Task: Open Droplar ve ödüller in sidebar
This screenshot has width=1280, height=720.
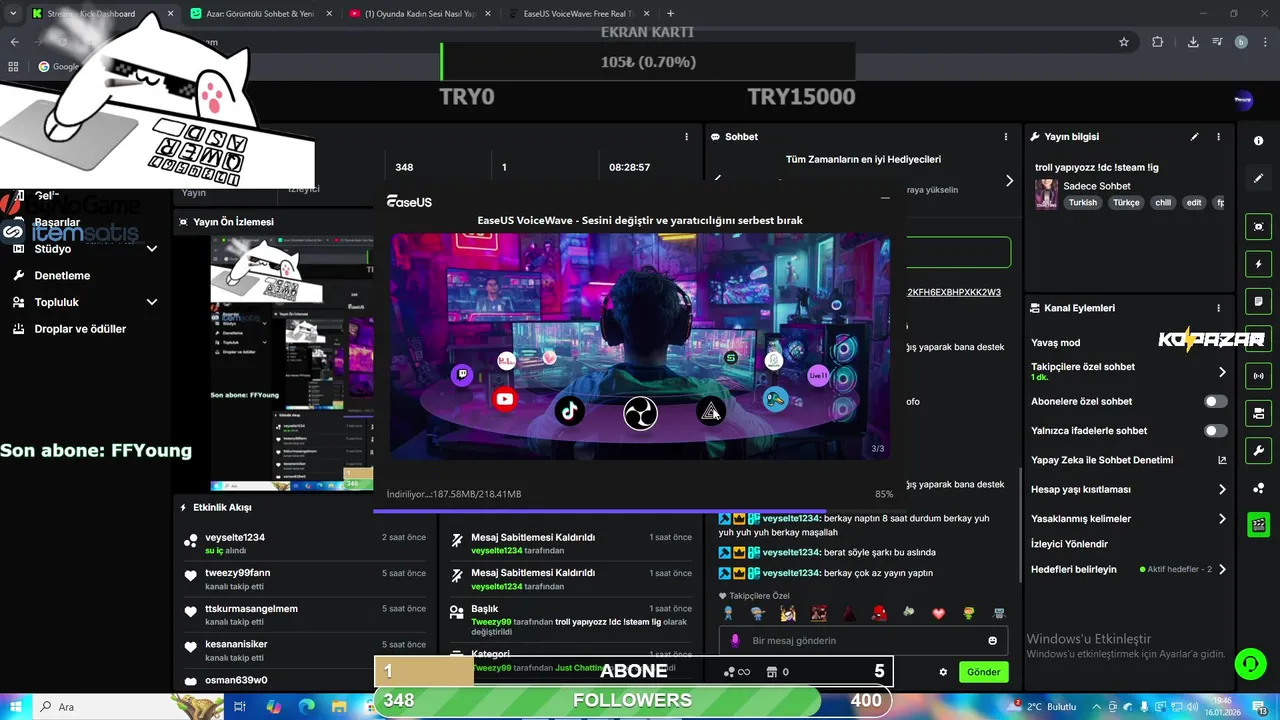Action: [x=80, y=329]
